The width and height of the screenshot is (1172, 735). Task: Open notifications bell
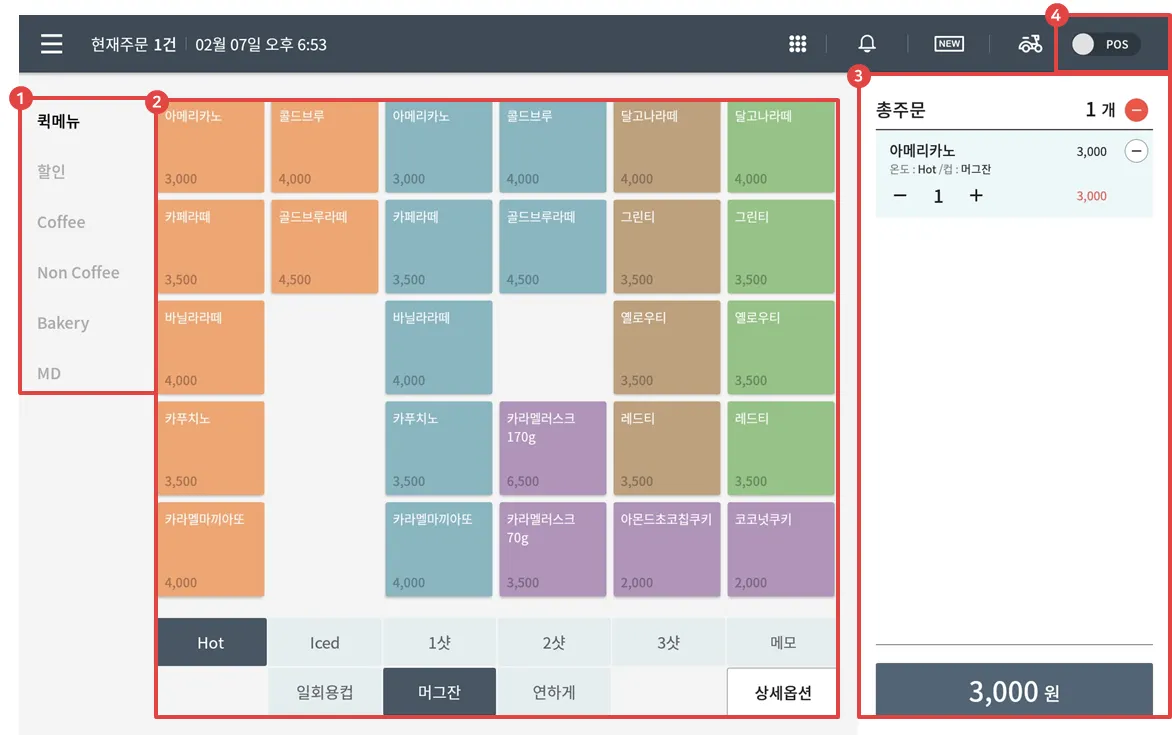pos(866,44)
